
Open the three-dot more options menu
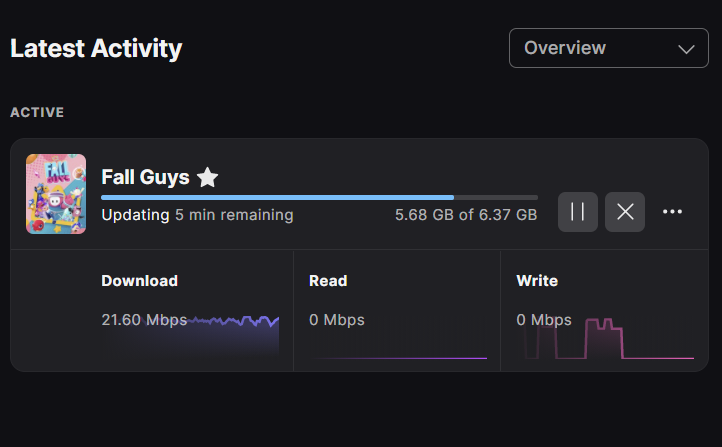coord(672,212)
